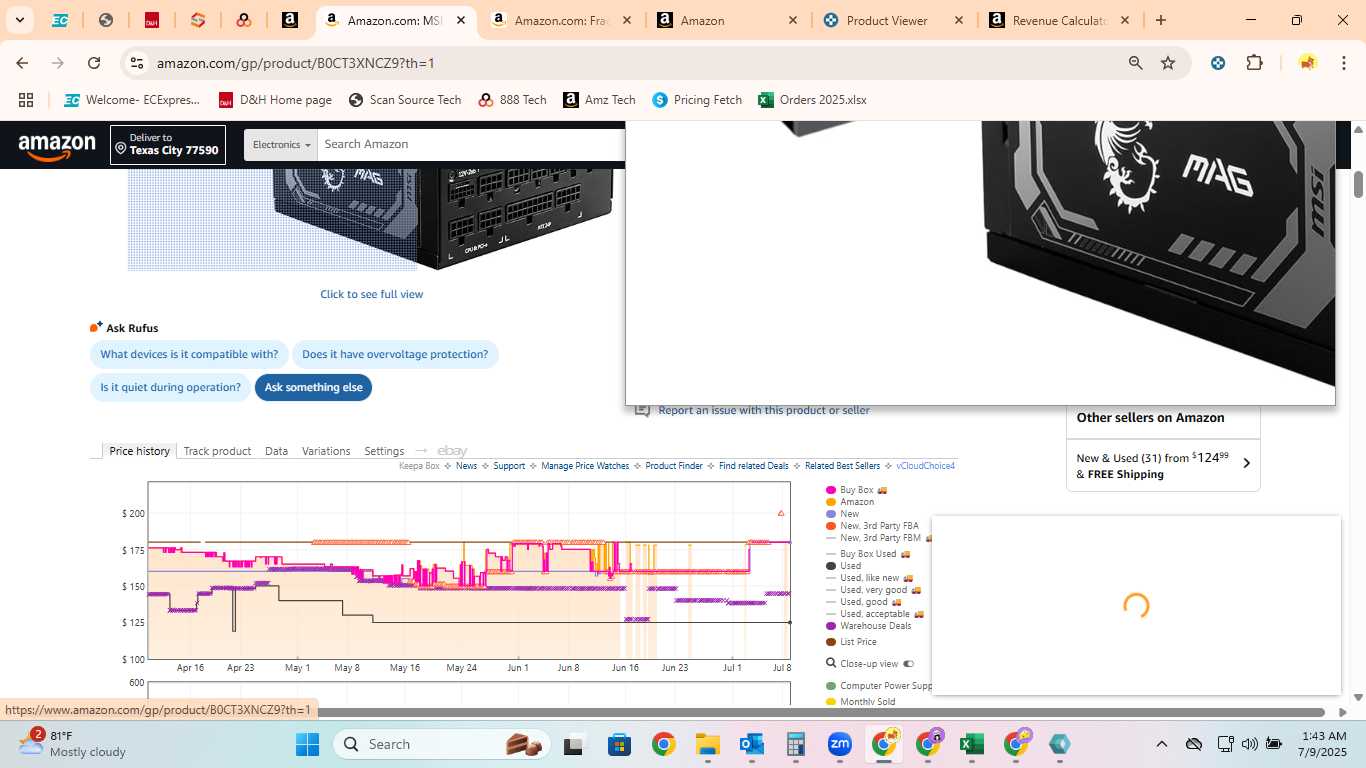The image size is (1366, 768).
Task: Open Chrome profile avatar
Action: pyautogui.click(x=1307, y=63)
